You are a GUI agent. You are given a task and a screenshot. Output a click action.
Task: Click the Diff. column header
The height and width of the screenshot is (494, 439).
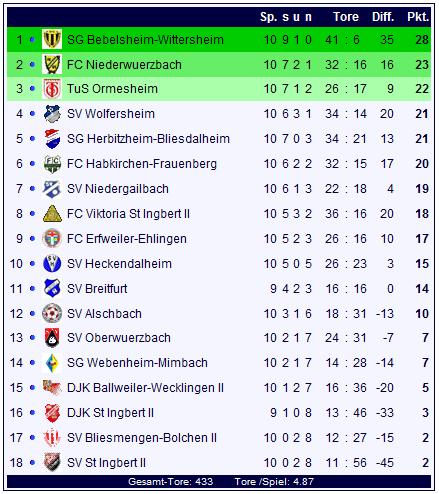click(383, 17)
